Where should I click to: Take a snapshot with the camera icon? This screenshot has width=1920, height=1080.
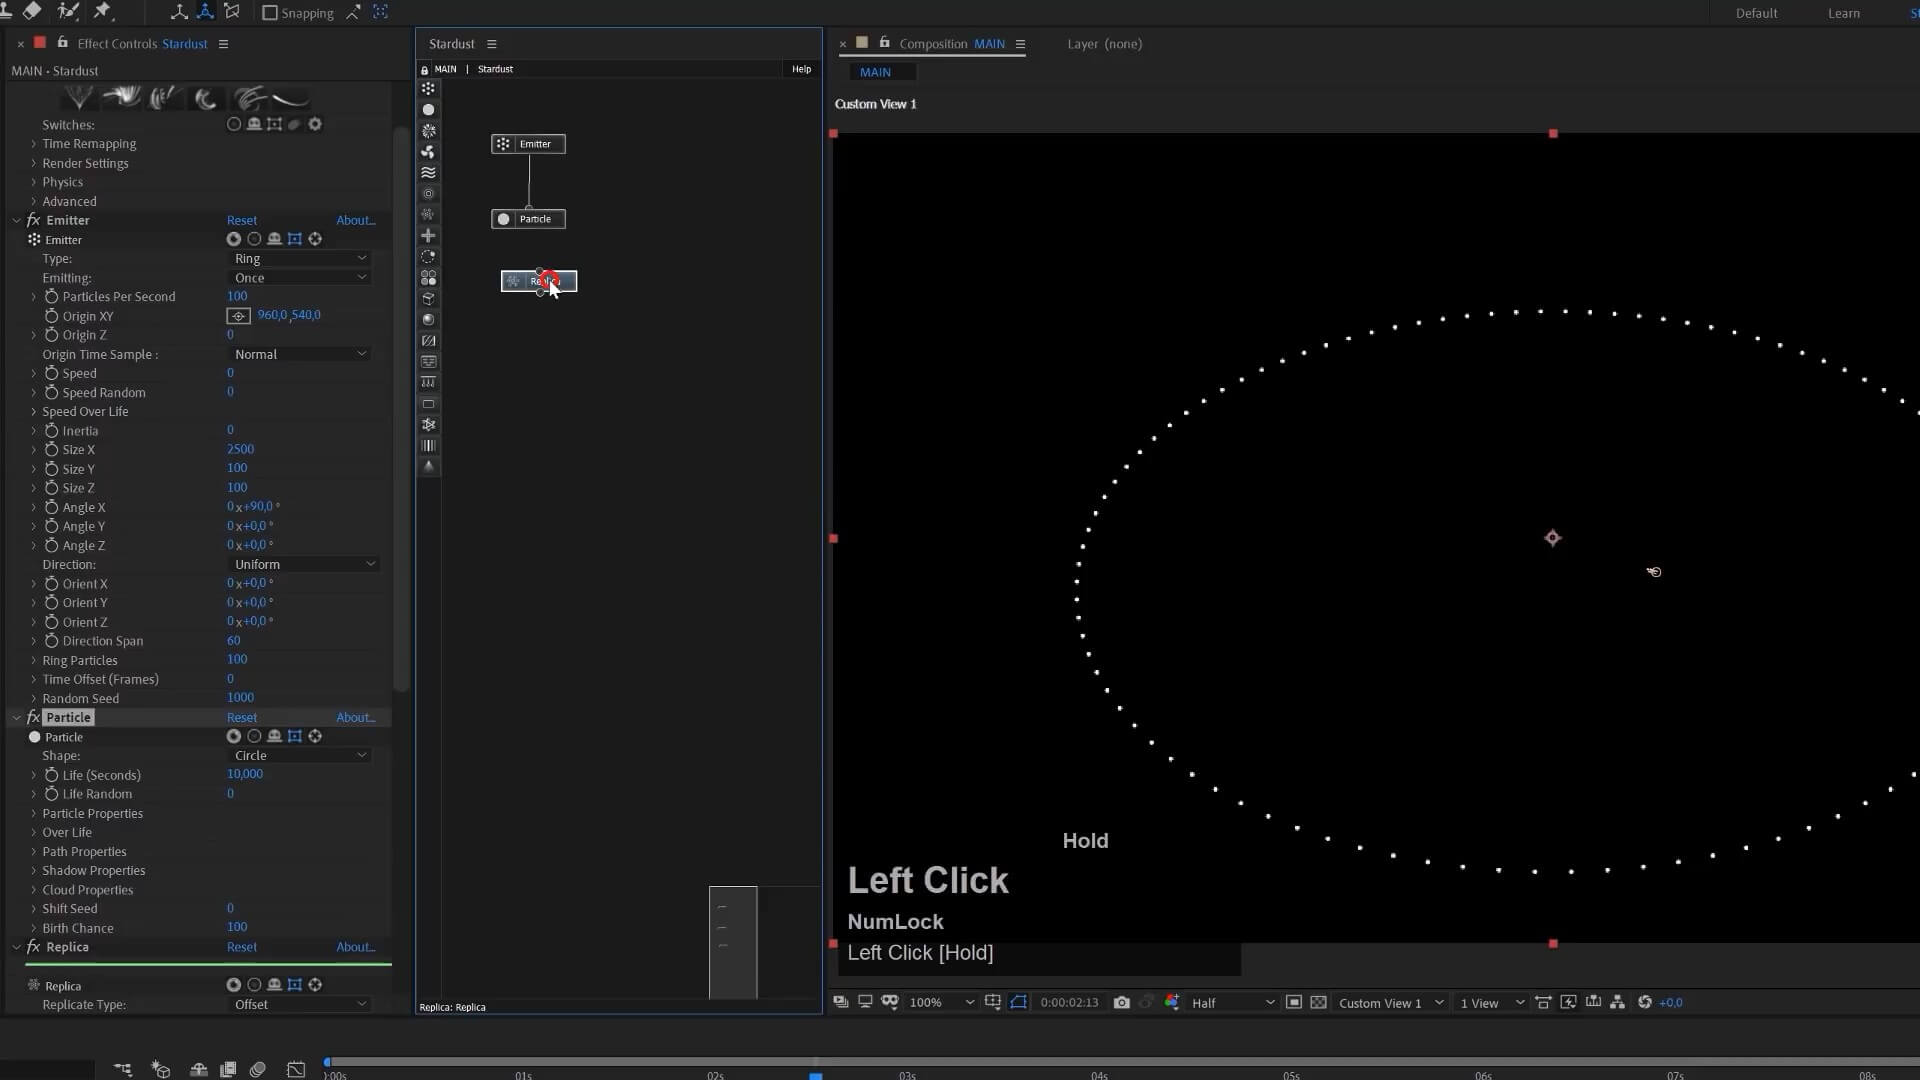click(1121, 1002)
